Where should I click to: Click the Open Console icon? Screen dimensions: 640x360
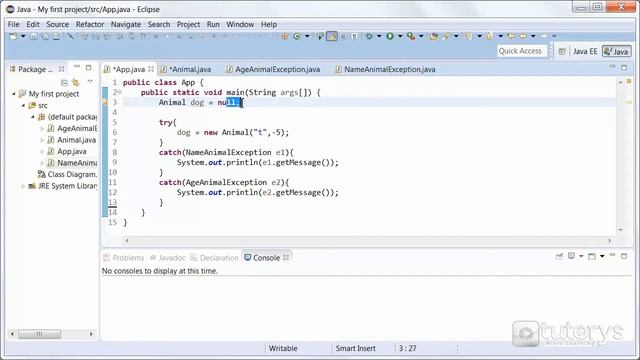(x=592, y=256)
